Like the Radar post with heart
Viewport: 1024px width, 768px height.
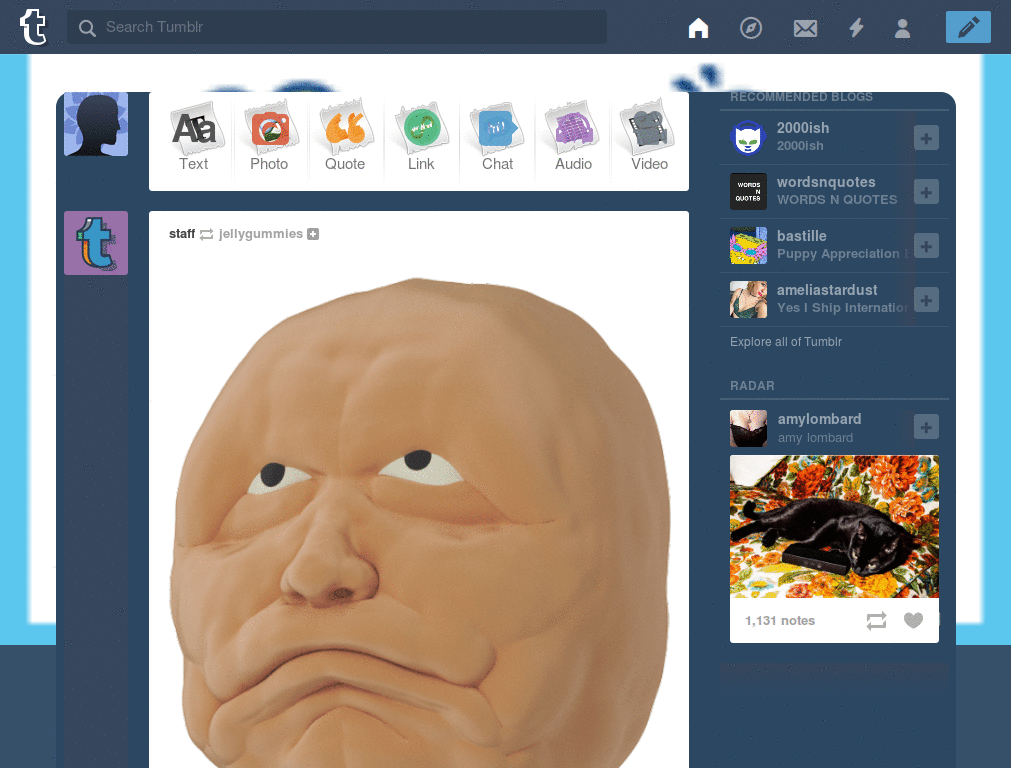pos(913,620)
